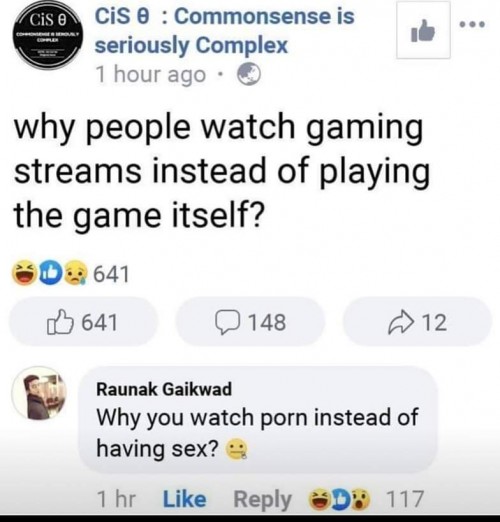Open CiS θ Commonsense is seriously Complex page
Viewport: 500px width, 522px height.
click(225, 31)
